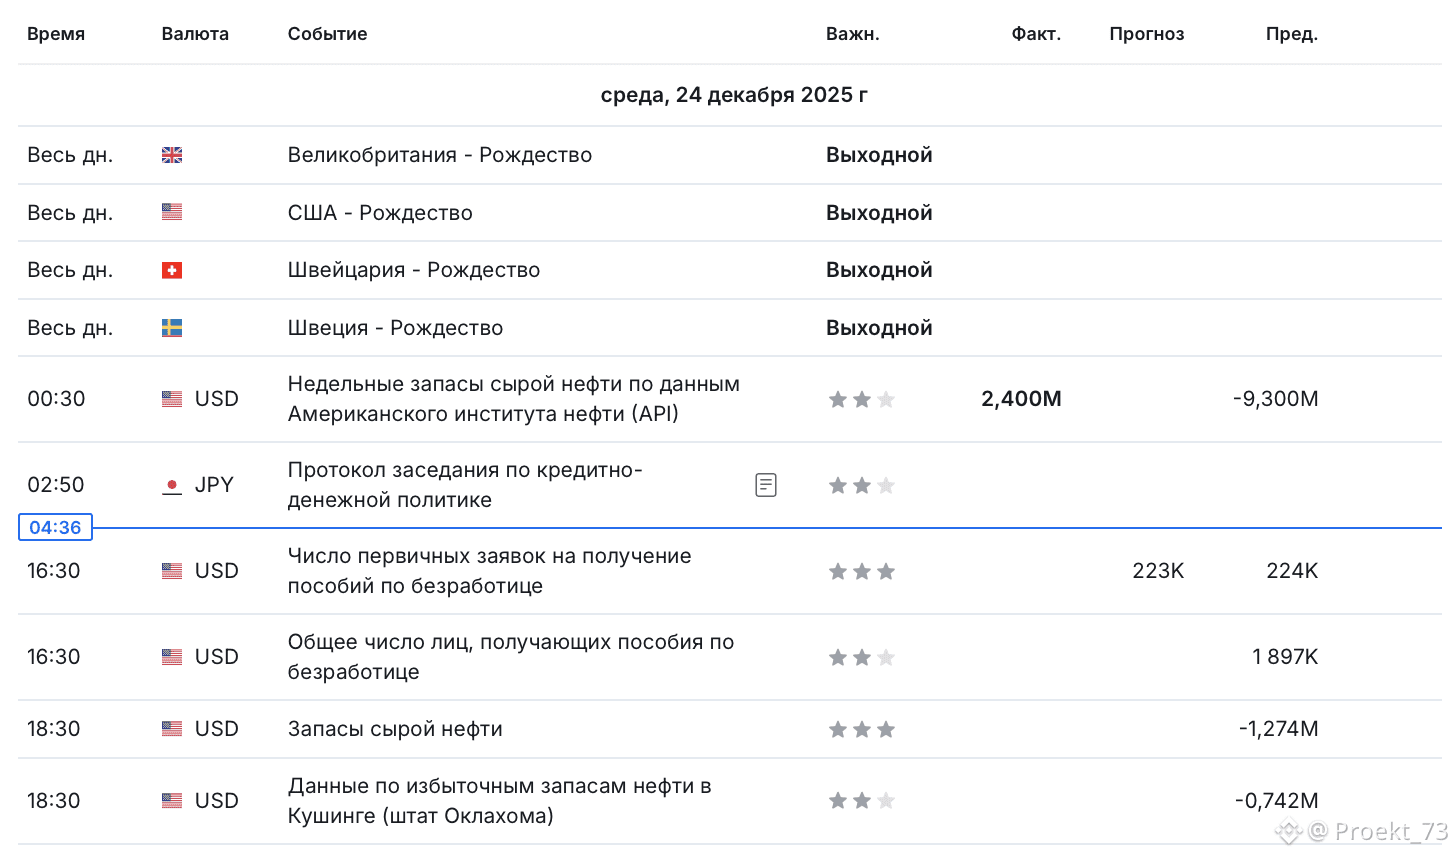Open Число первичных заявок на пособия event
The width and height of the screenshot is (1456, 856).
point(489,571)
